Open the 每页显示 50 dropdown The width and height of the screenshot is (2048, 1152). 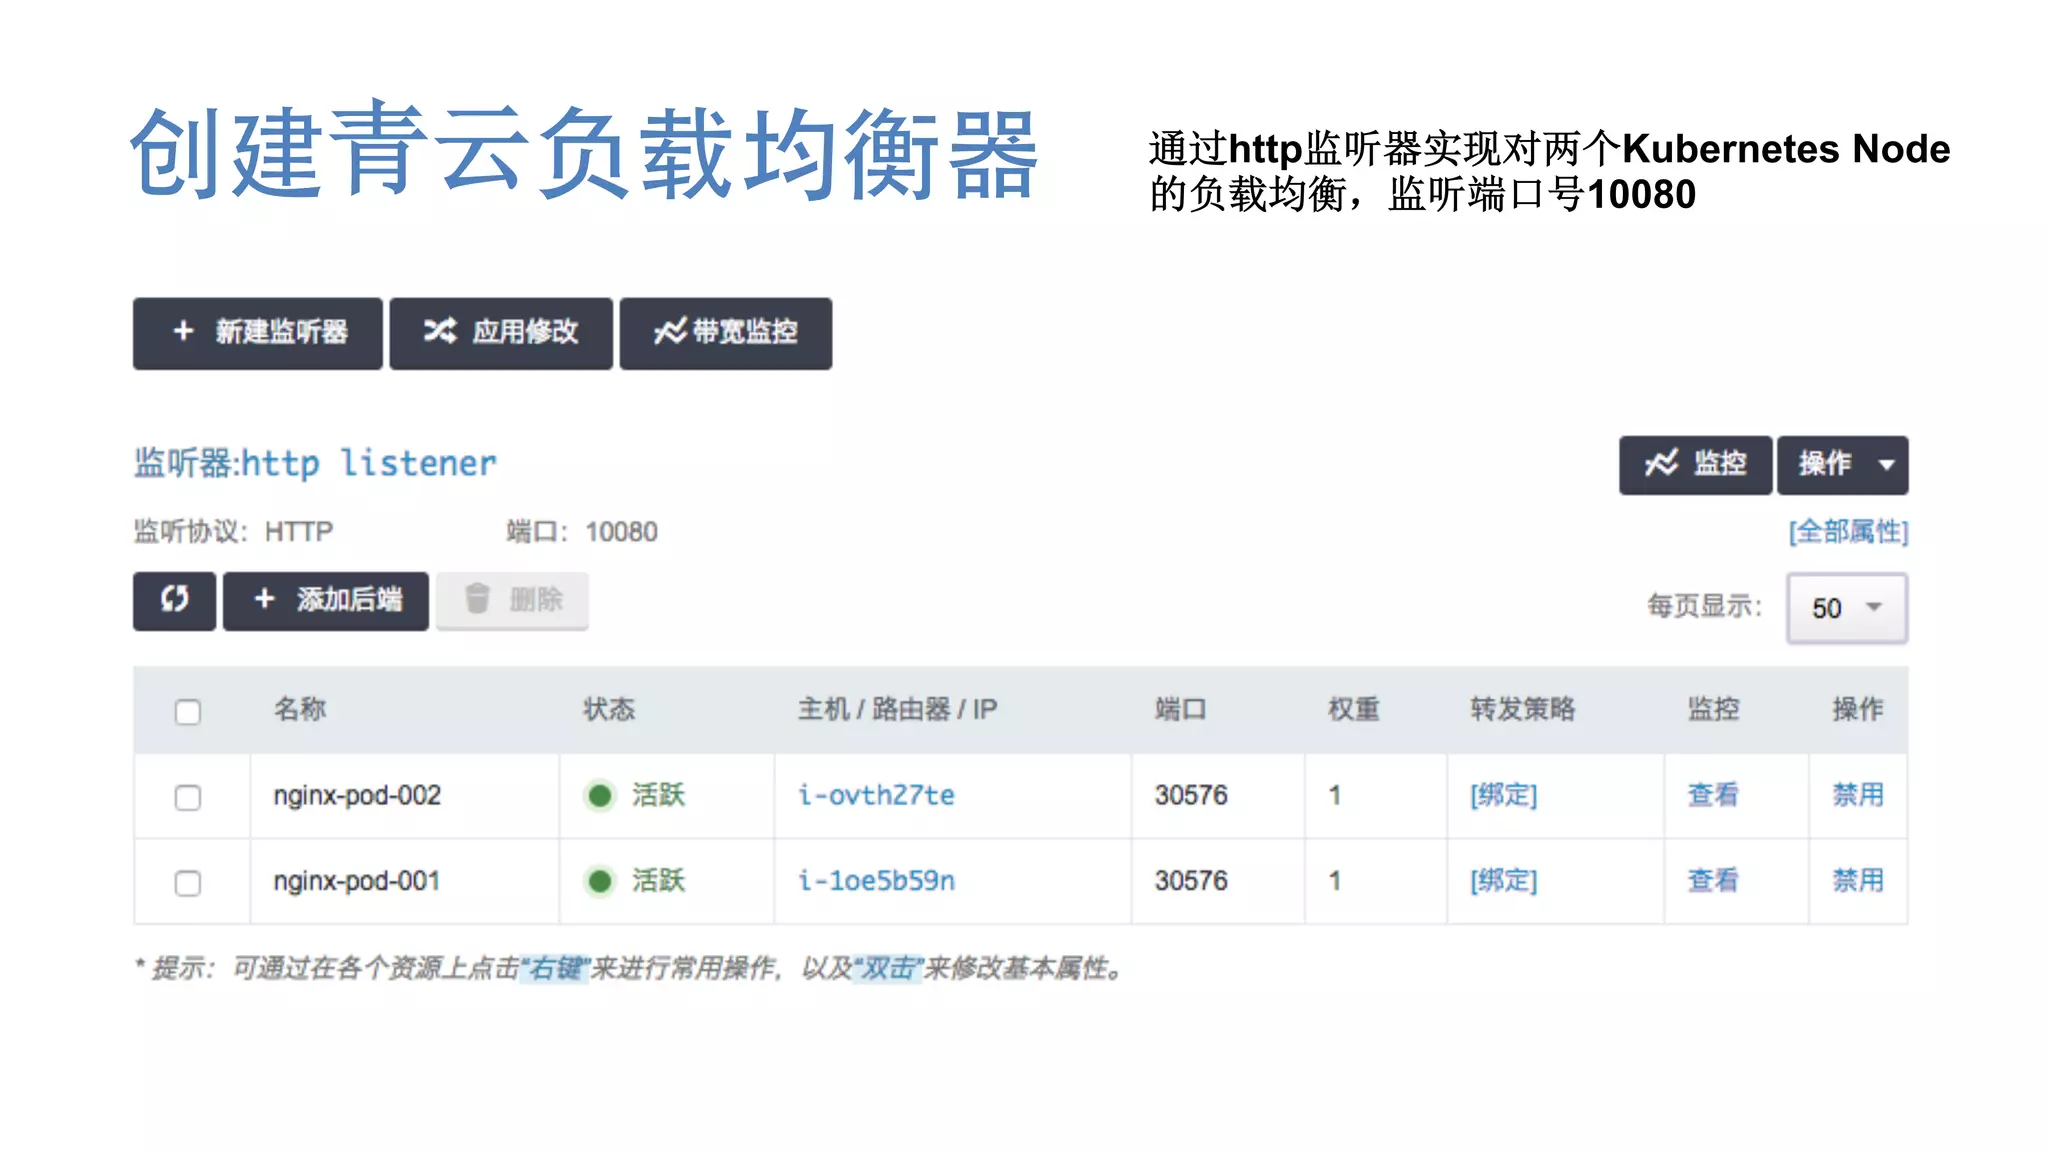pyautogui.click(x=1847, y=608)
